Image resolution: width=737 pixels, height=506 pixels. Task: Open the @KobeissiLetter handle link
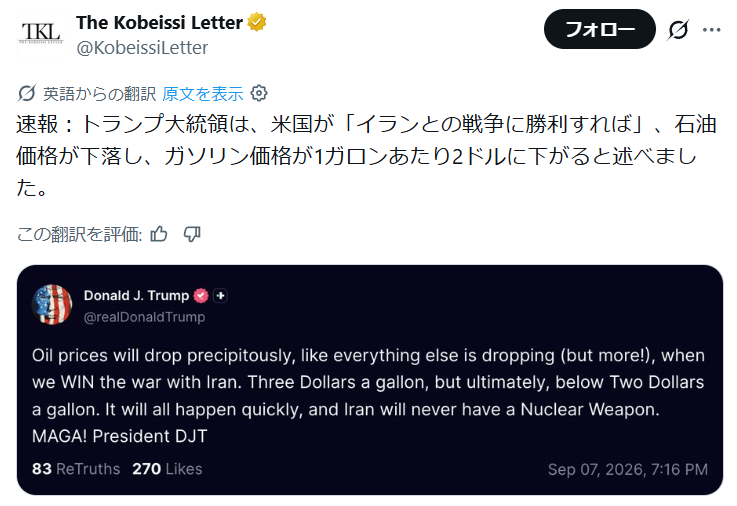tap(142, 47)
